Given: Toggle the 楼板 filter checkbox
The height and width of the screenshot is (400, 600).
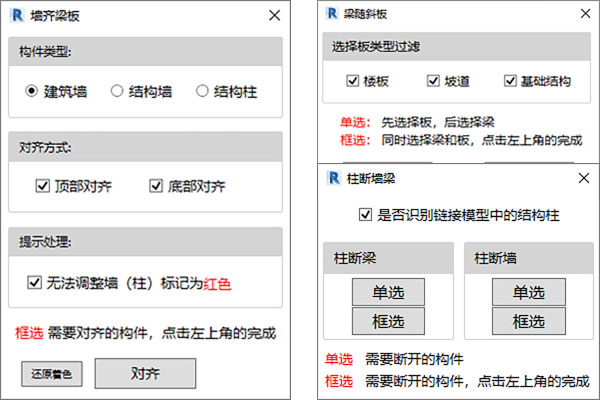Looking at the screenshot, I should 352,81.
